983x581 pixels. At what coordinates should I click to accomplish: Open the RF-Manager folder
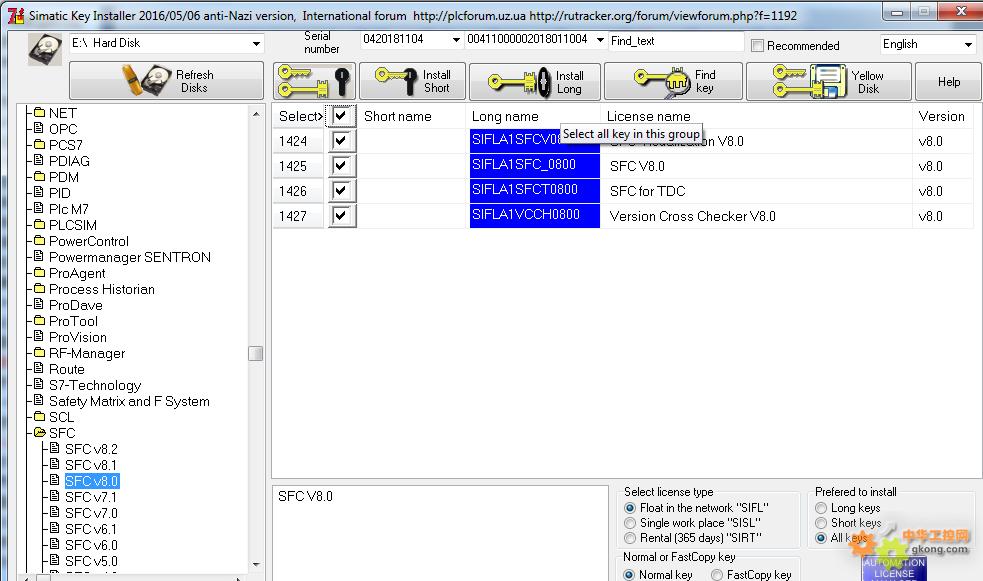(87, 353)
